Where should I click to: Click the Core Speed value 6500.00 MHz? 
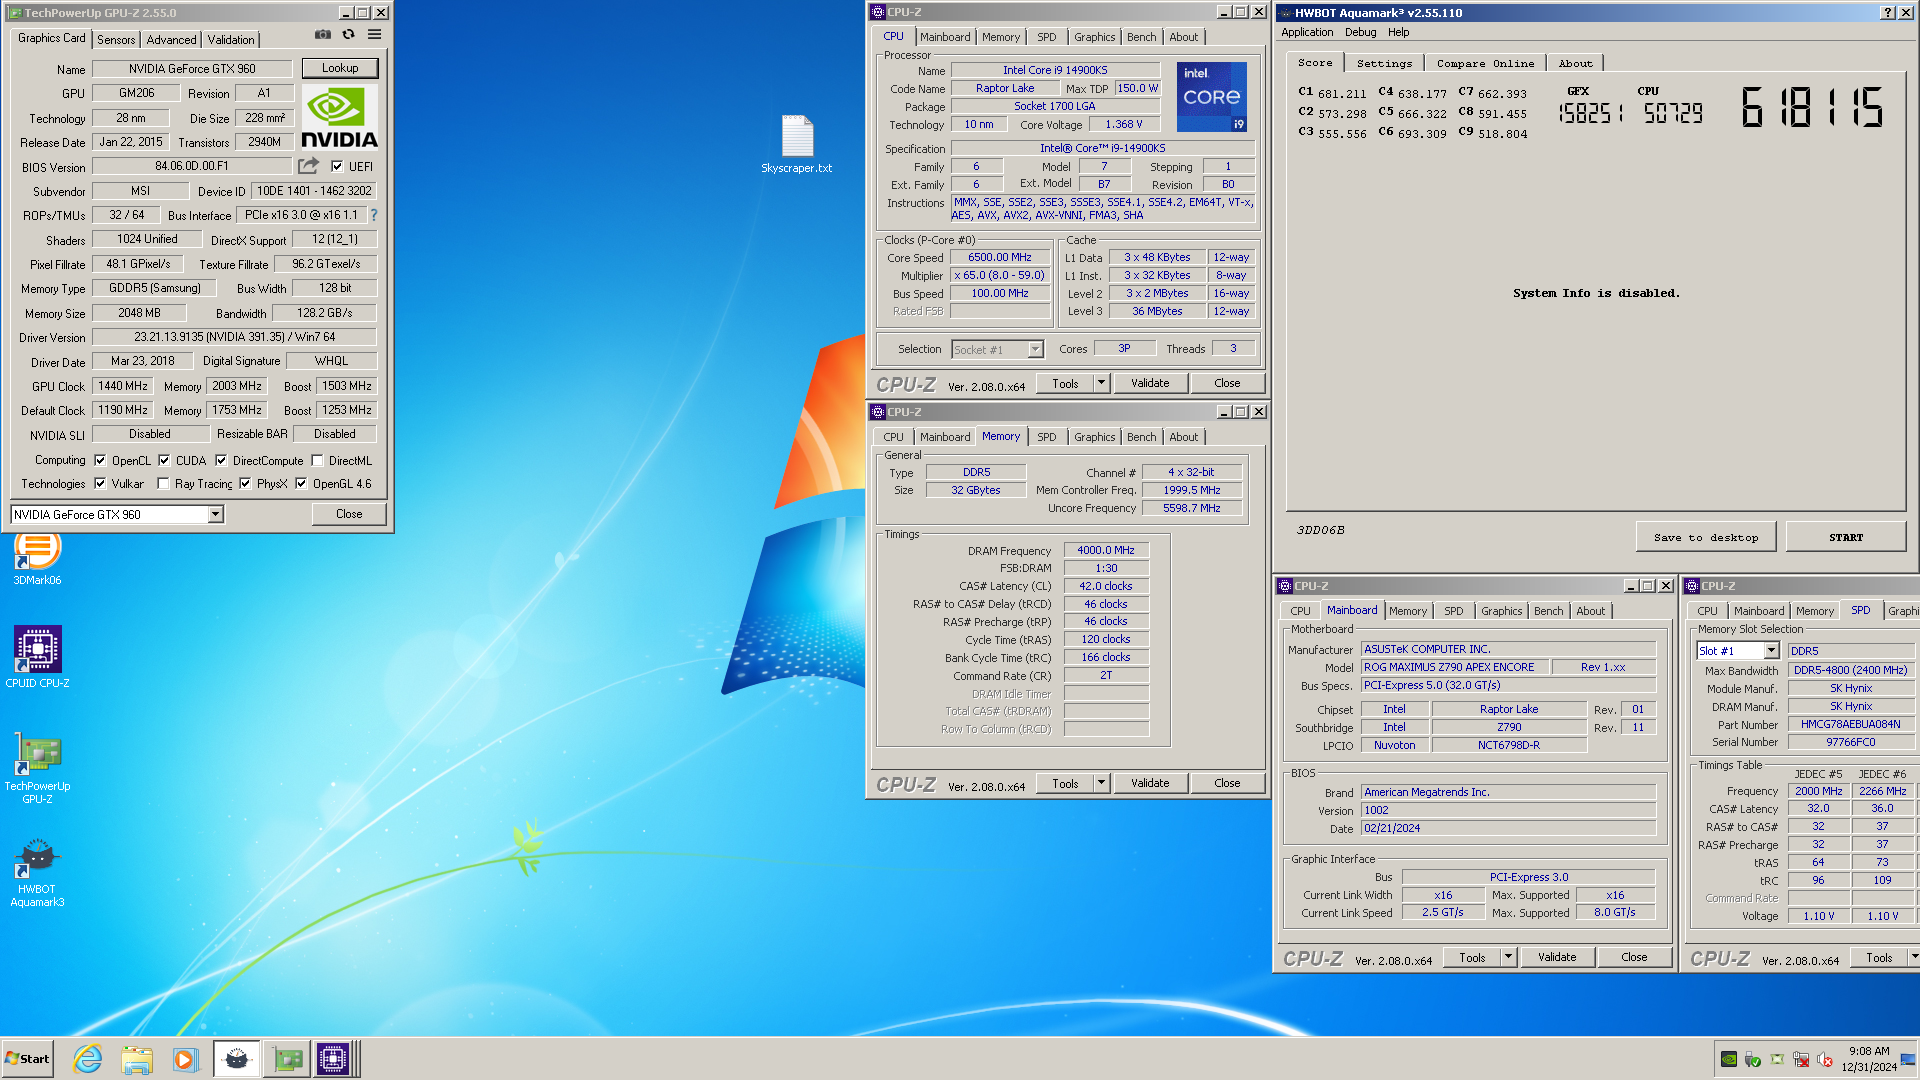(x=999, y=257)
